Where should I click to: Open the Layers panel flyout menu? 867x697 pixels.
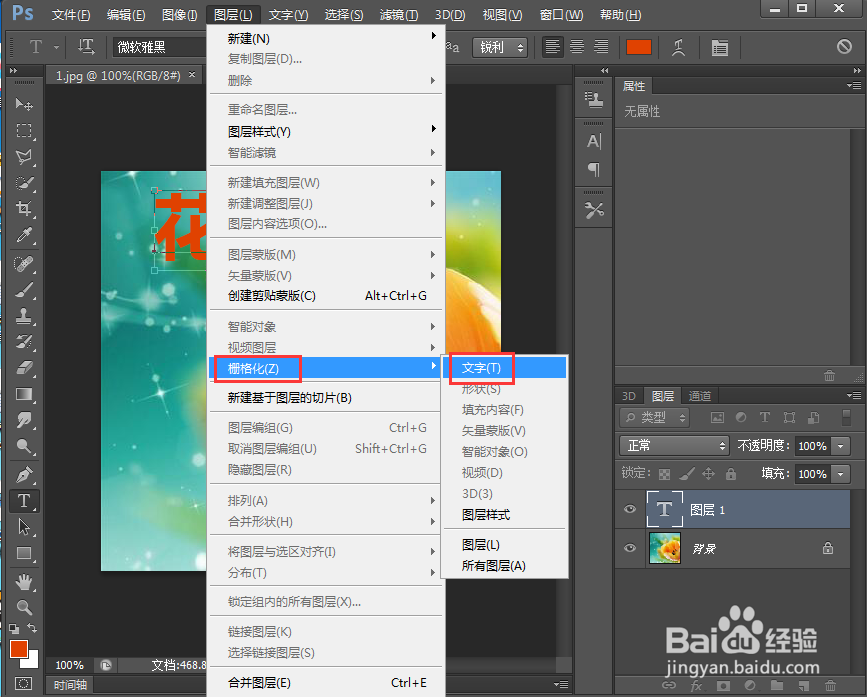[854, 396]
